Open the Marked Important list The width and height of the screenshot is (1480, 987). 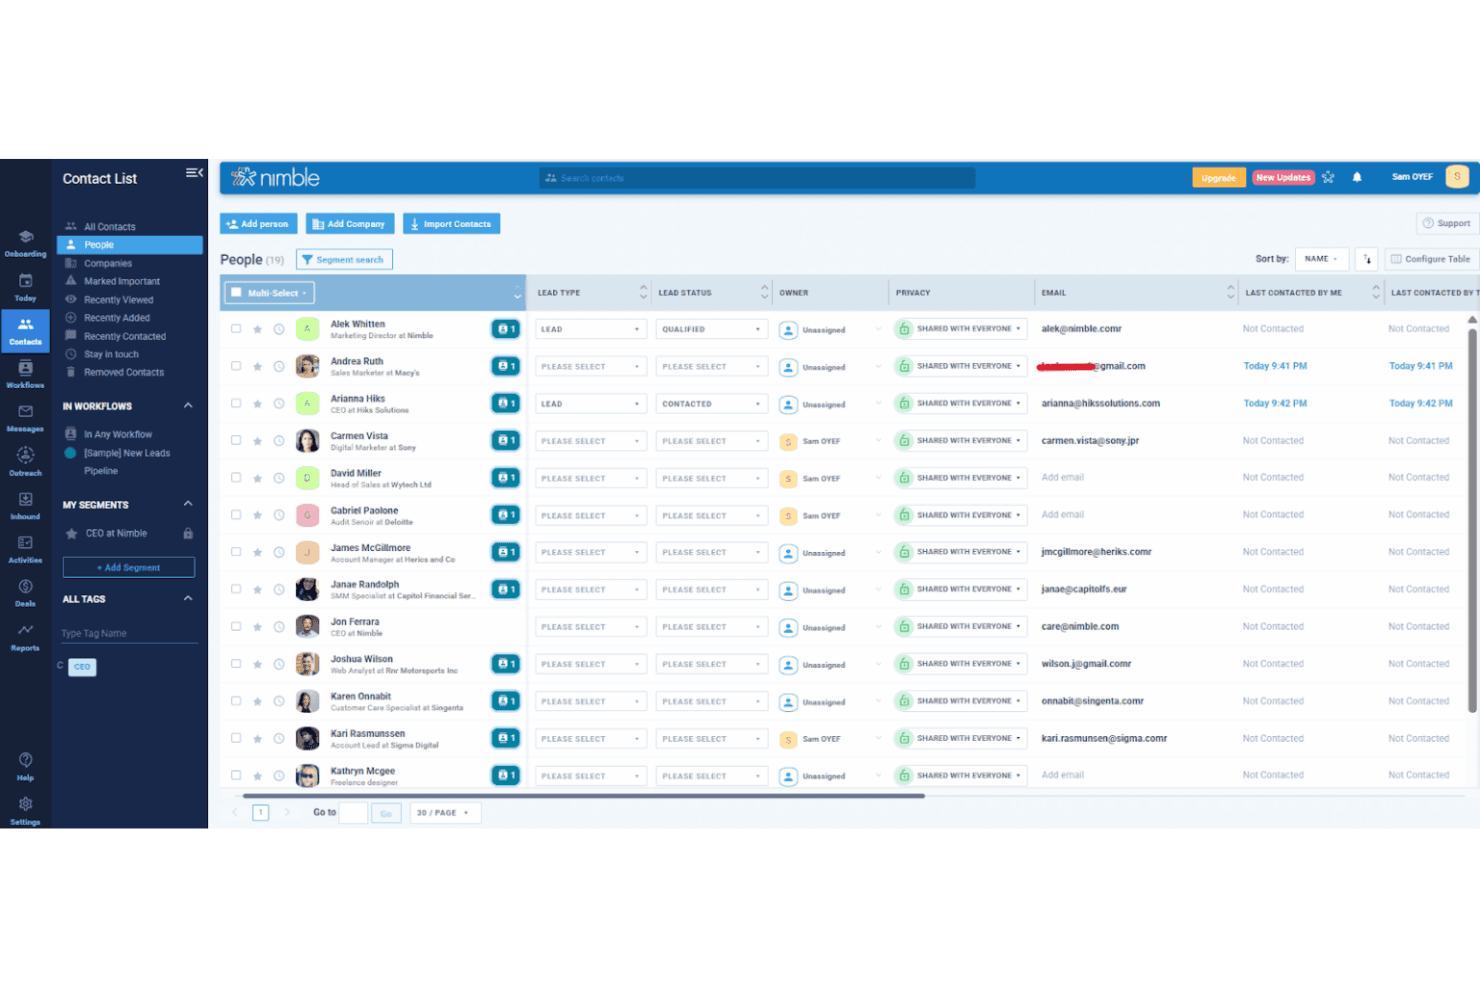[x=122, y=282]
